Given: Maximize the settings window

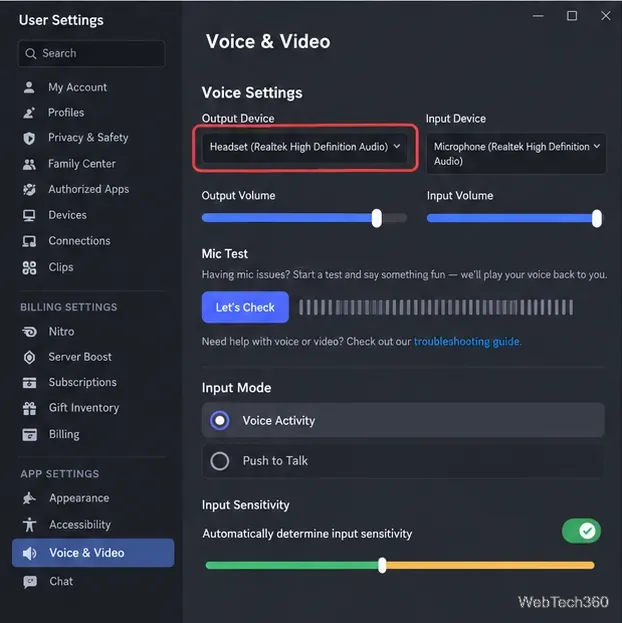Looking at the screenshot, I should [x=572, y=16].
